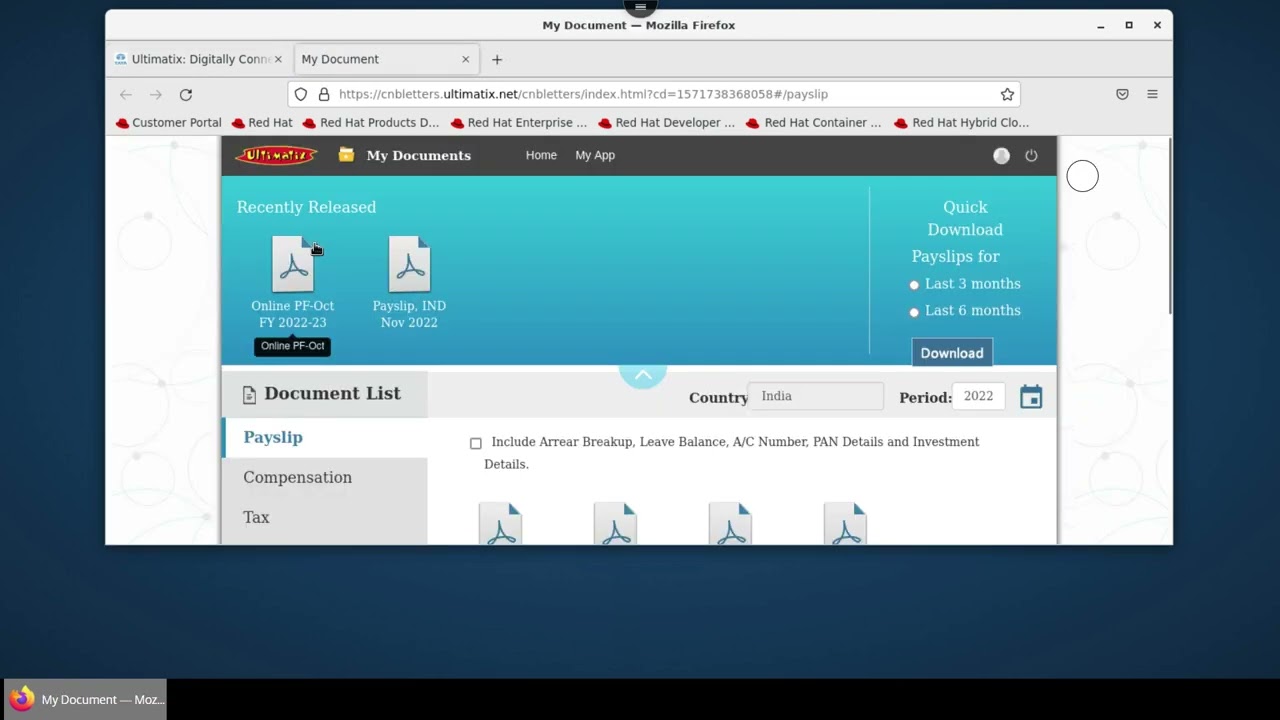Close the Ultimatix: Digitally Connected tab
The width and height of the screenshot is (1280, 720).
[278, 59]
